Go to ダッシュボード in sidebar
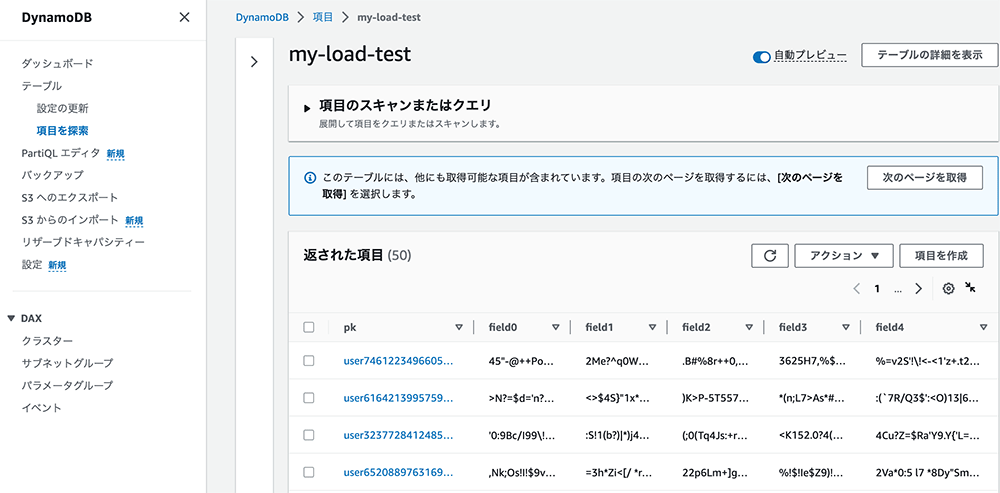Image resolution: width=1000 pixels, height=493 pixels. tap(57, 63)
